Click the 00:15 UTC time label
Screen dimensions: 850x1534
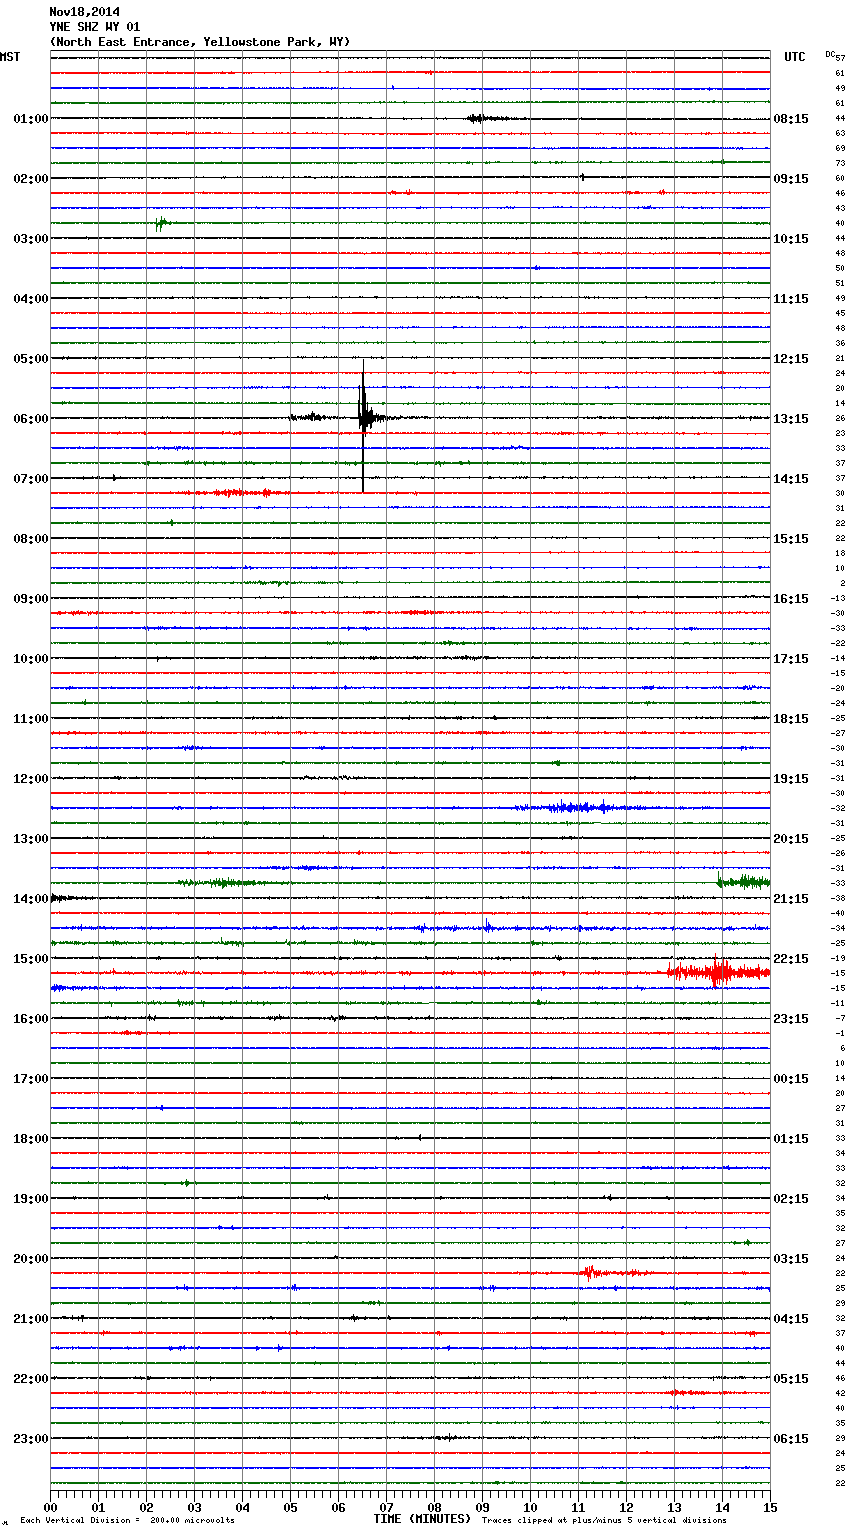coord(791,1079)
